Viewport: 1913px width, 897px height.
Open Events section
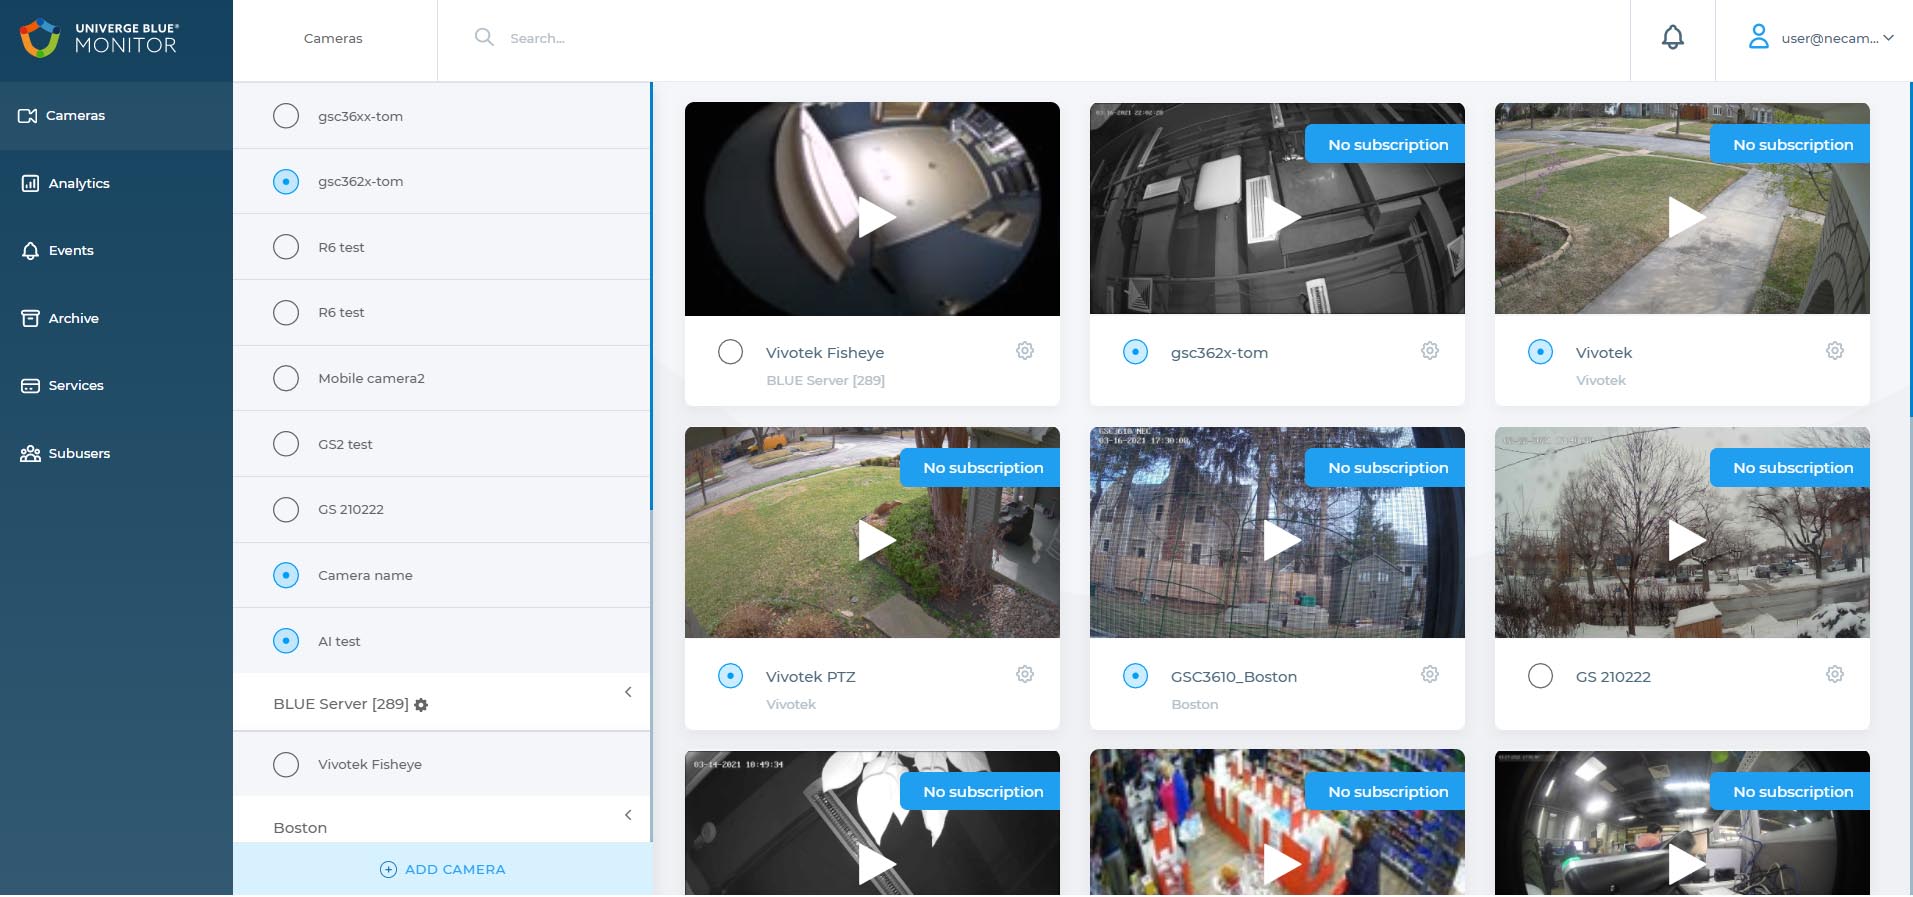click(x=116, y=250)
